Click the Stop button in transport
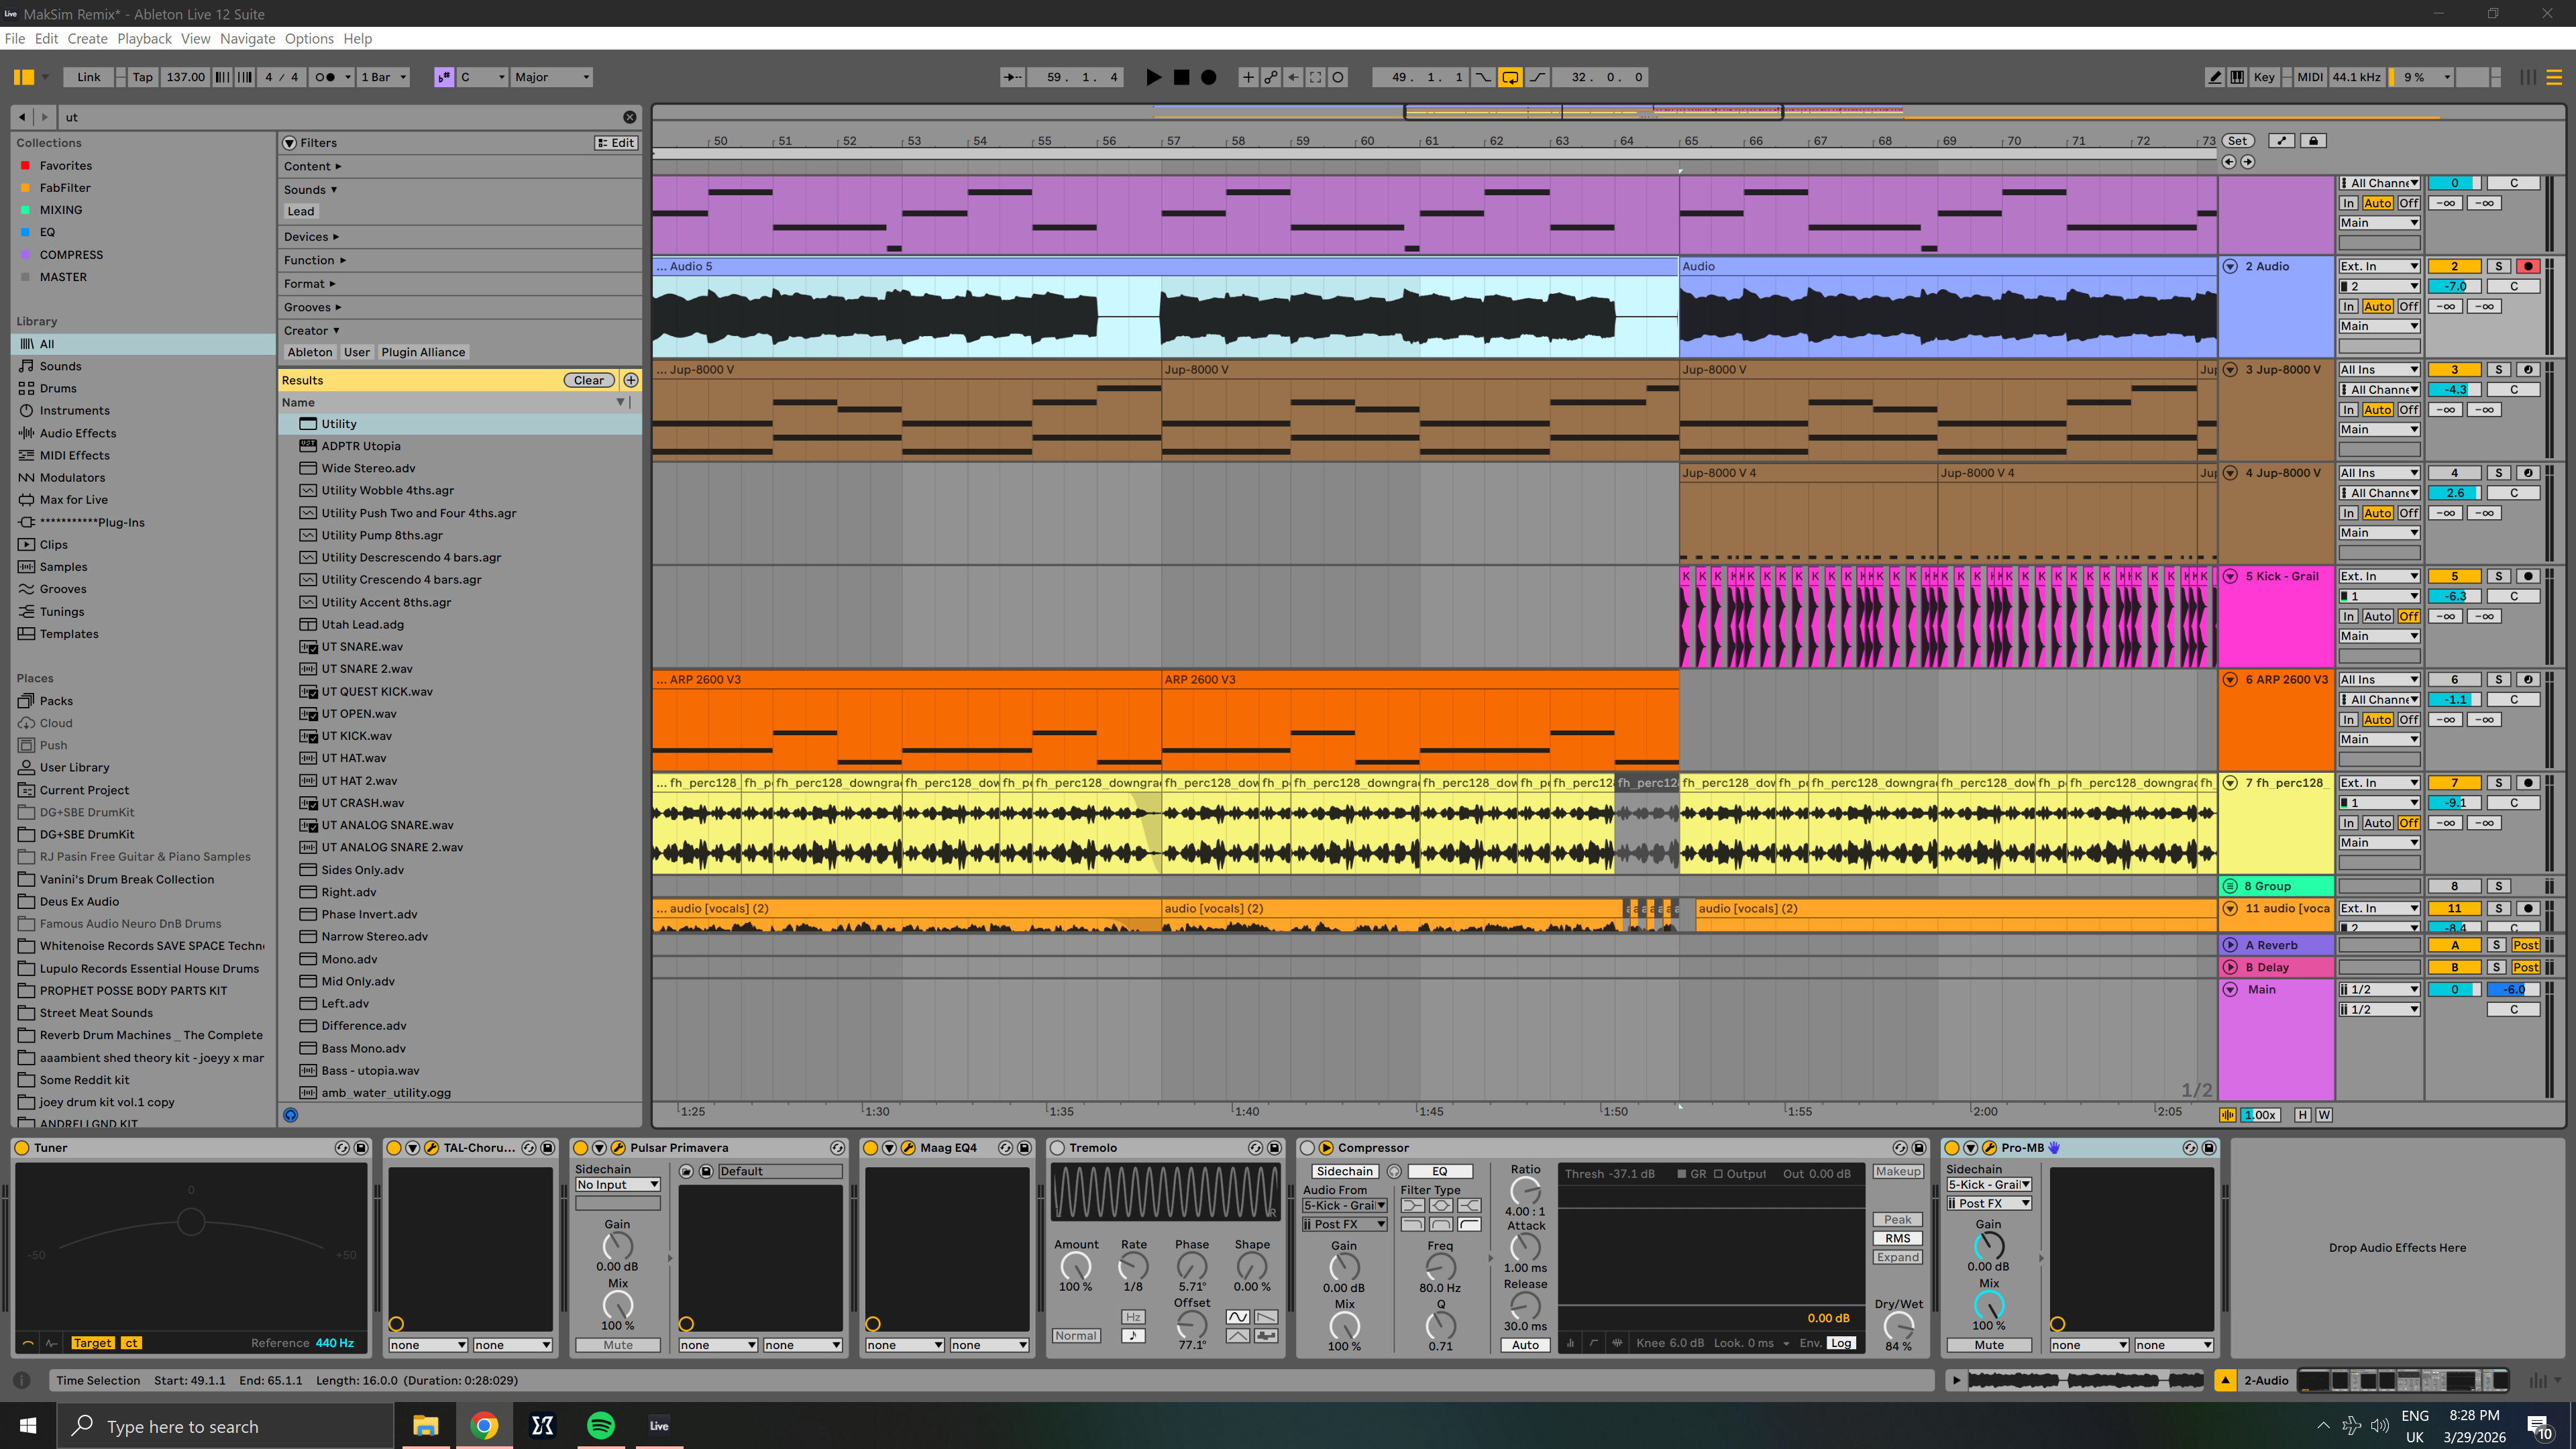Image resolution: width=2576 pixels, height=1449 pixels. 1181,77
